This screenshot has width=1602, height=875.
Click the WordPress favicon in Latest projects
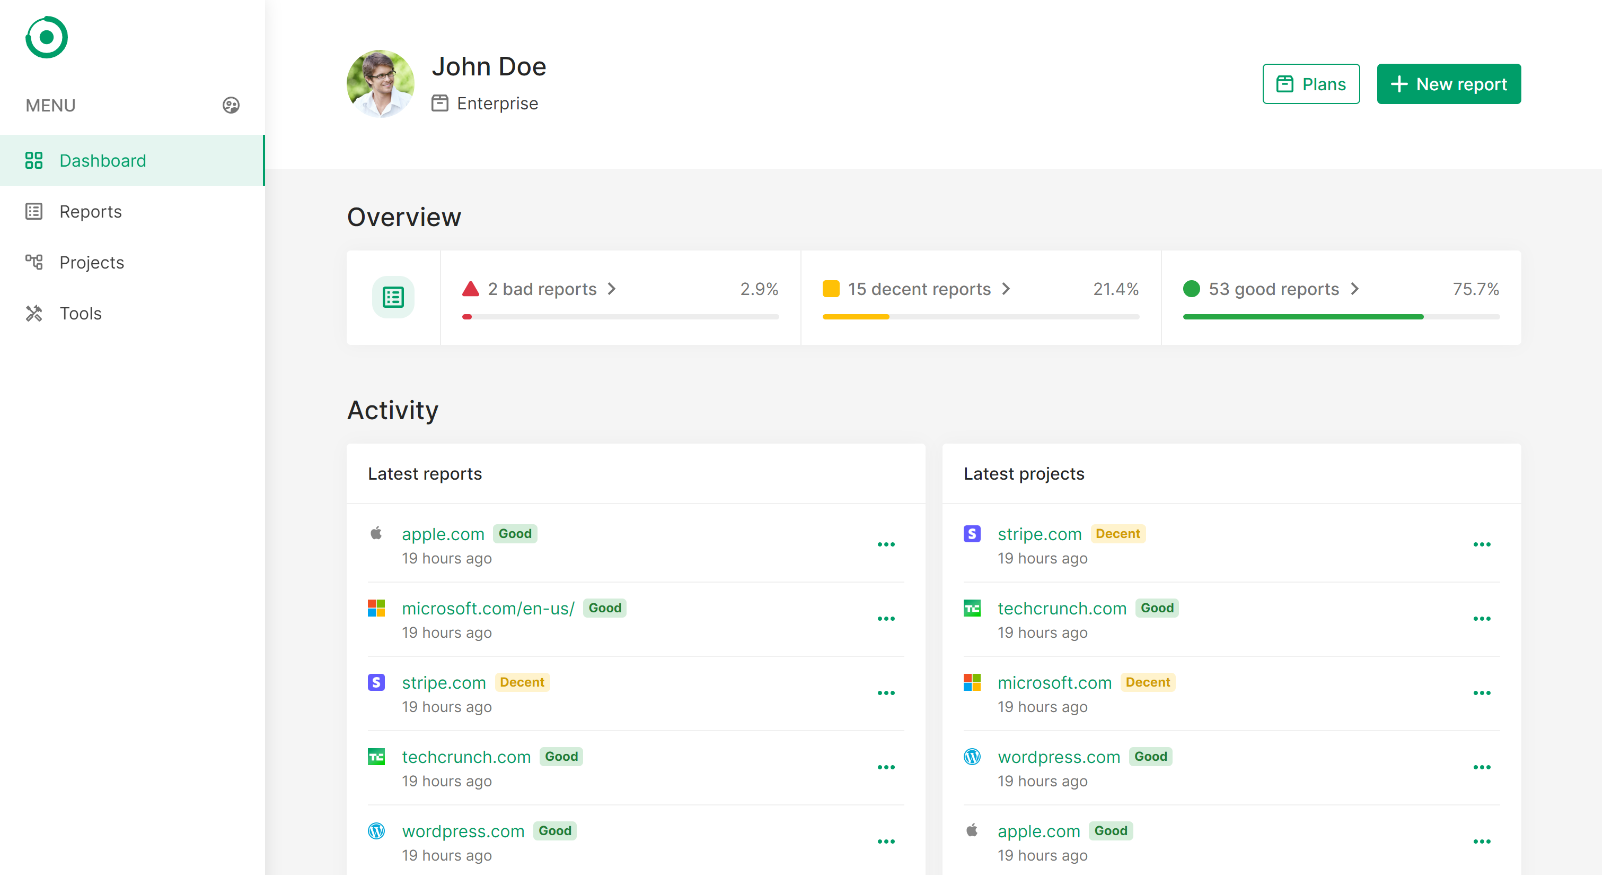coord(972,757)
